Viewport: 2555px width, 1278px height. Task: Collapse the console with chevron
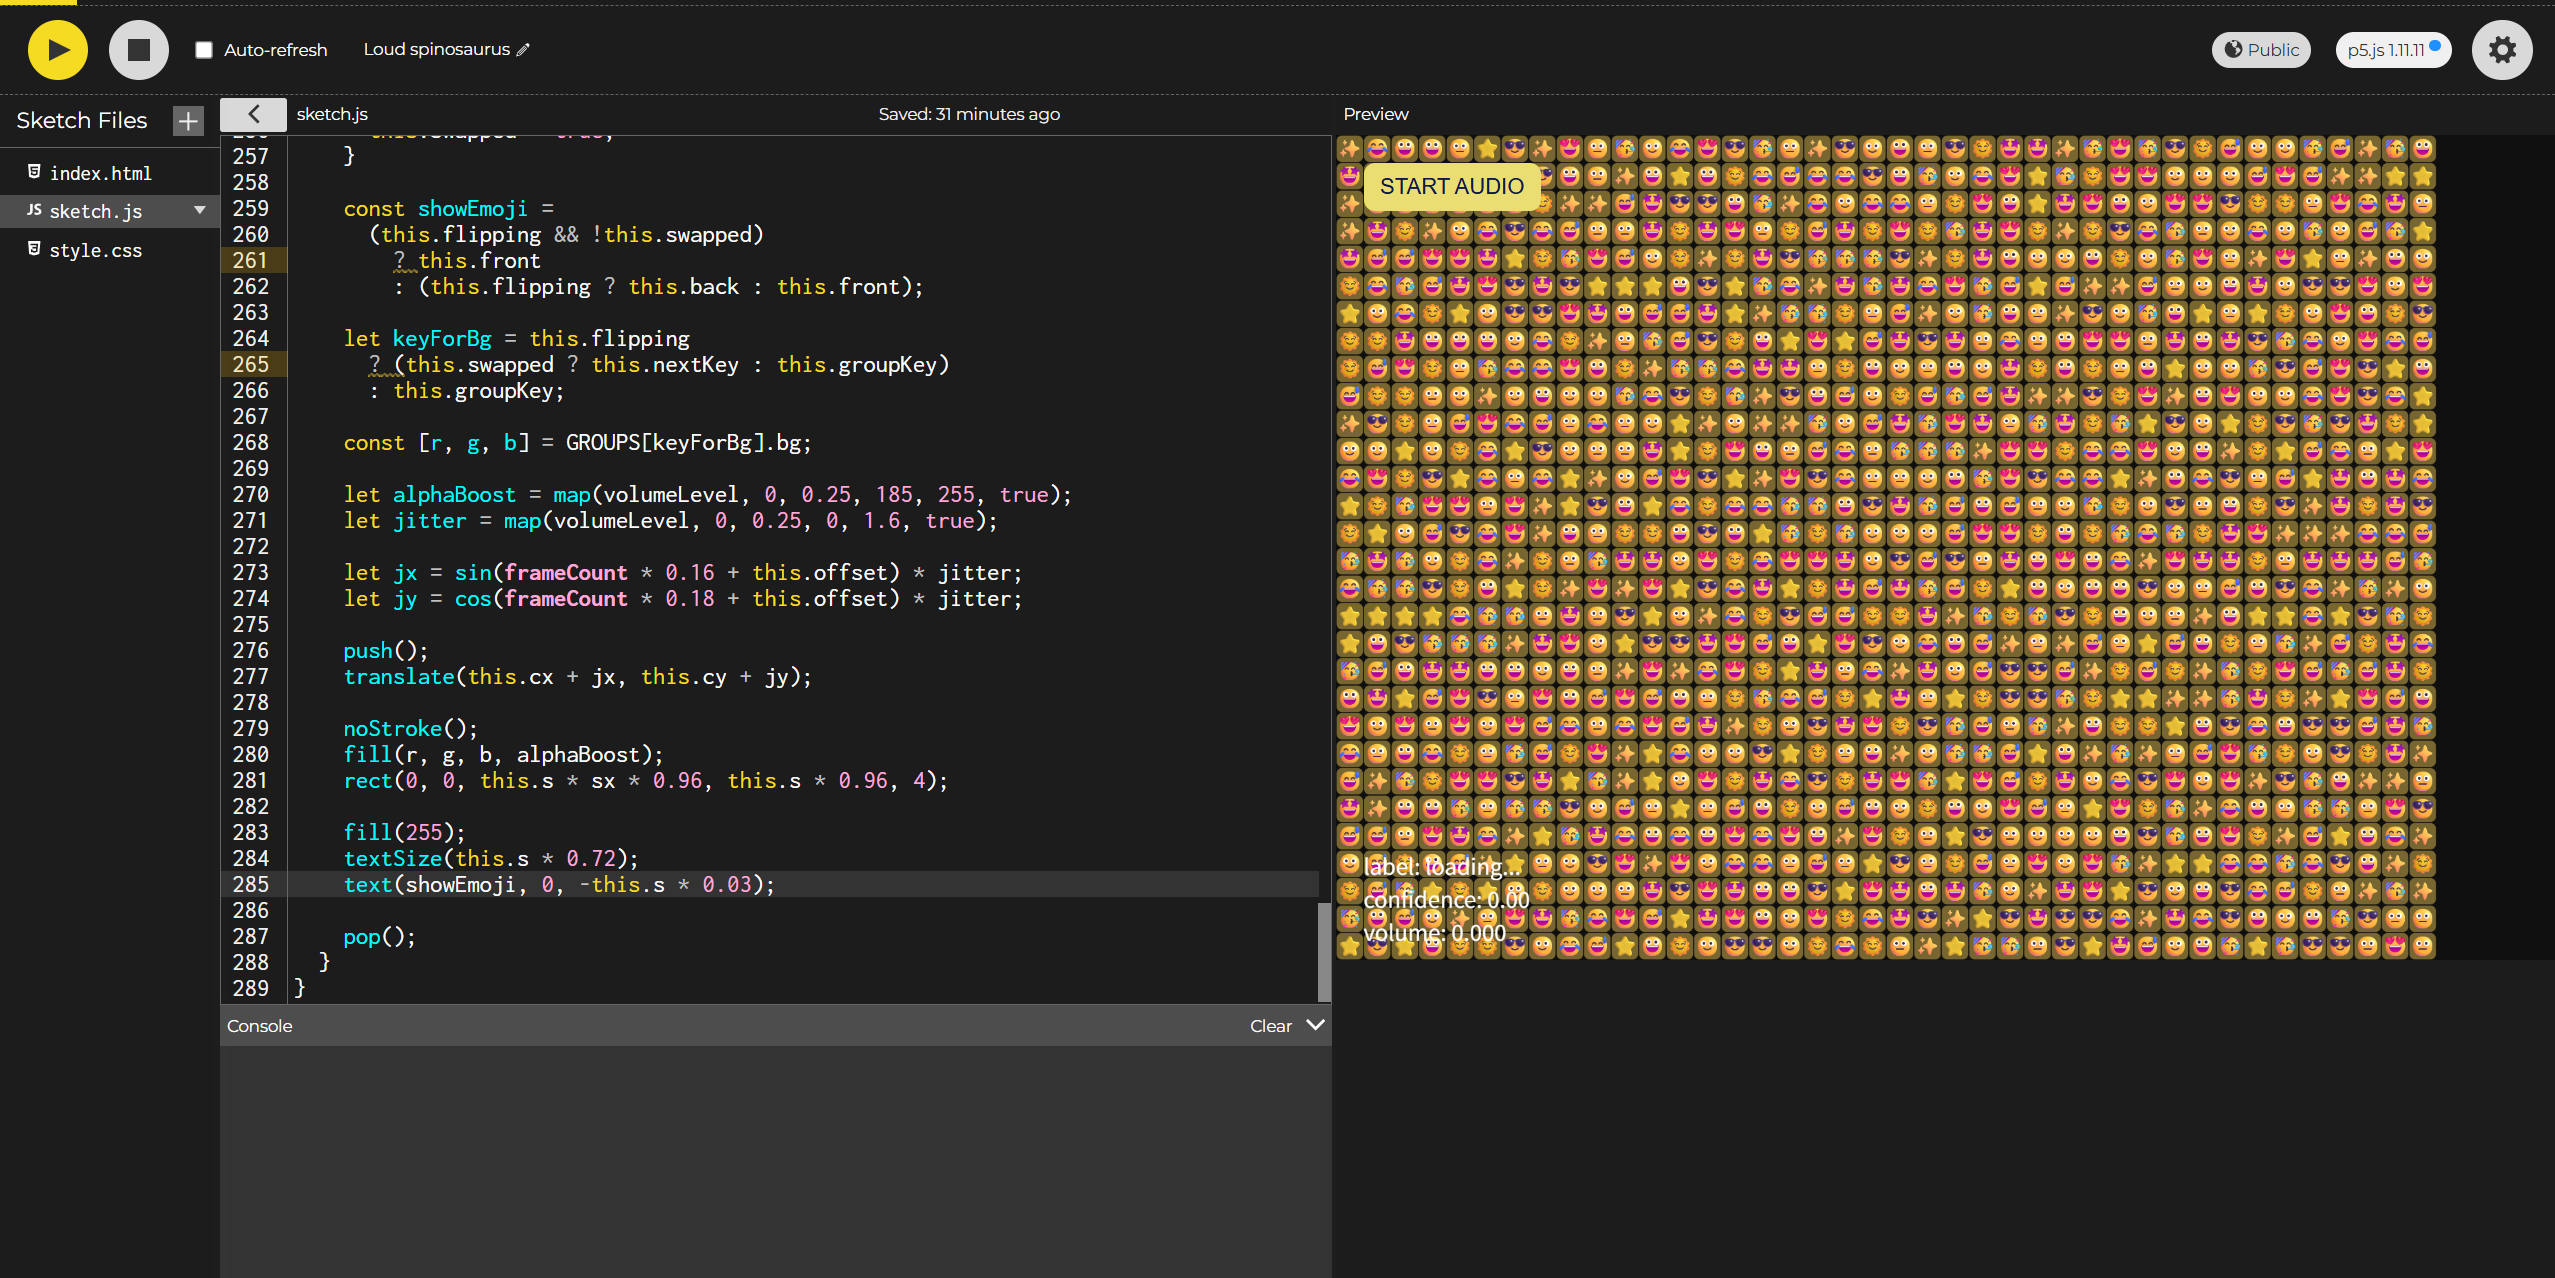(x=1316, y=1025)
